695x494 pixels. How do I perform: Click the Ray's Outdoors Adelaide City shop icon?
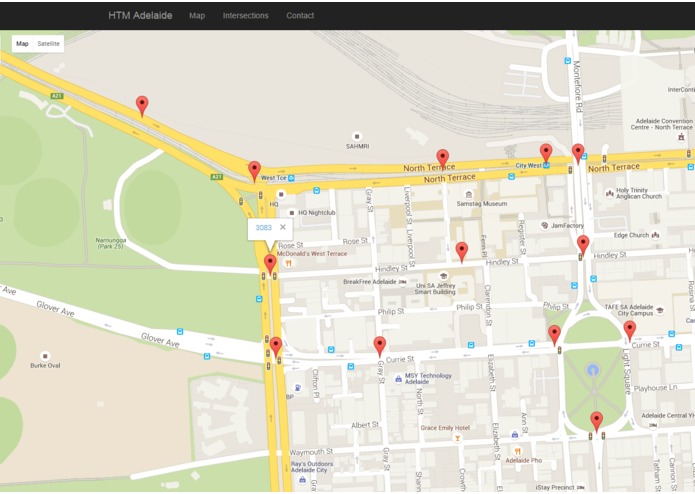pyautogui.click(x=302, y=479)
